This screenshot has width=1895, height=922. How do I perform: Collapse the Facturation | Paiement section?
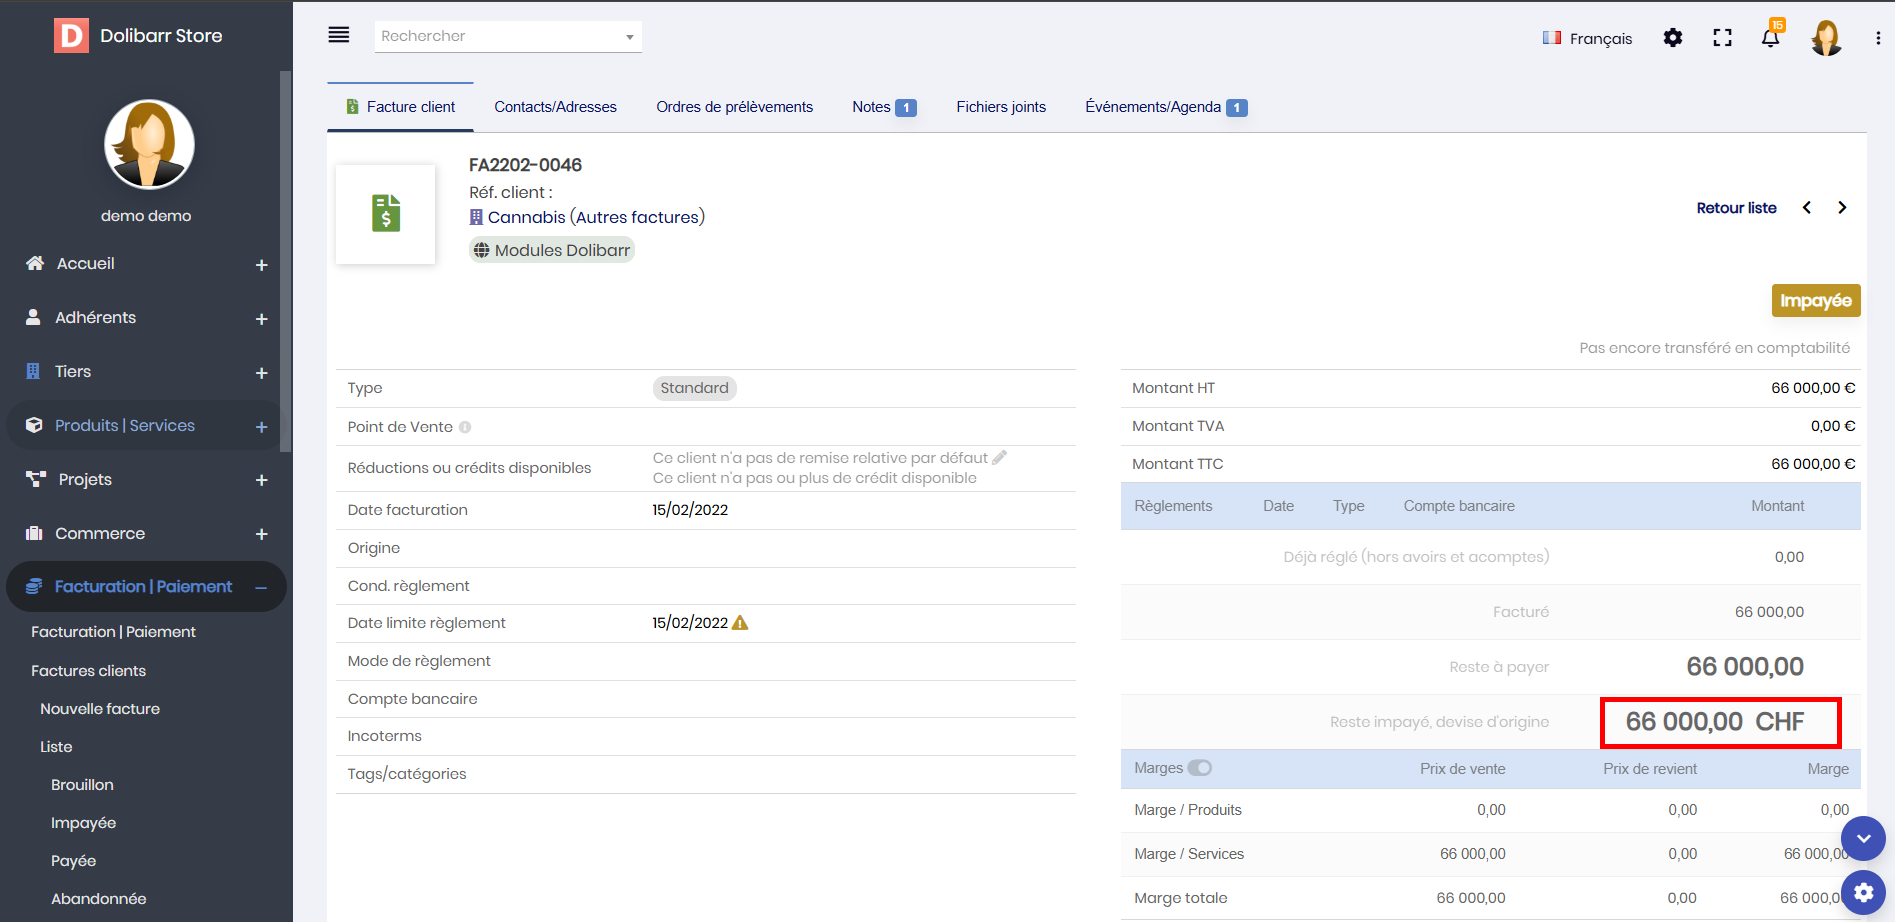[261, 588]
